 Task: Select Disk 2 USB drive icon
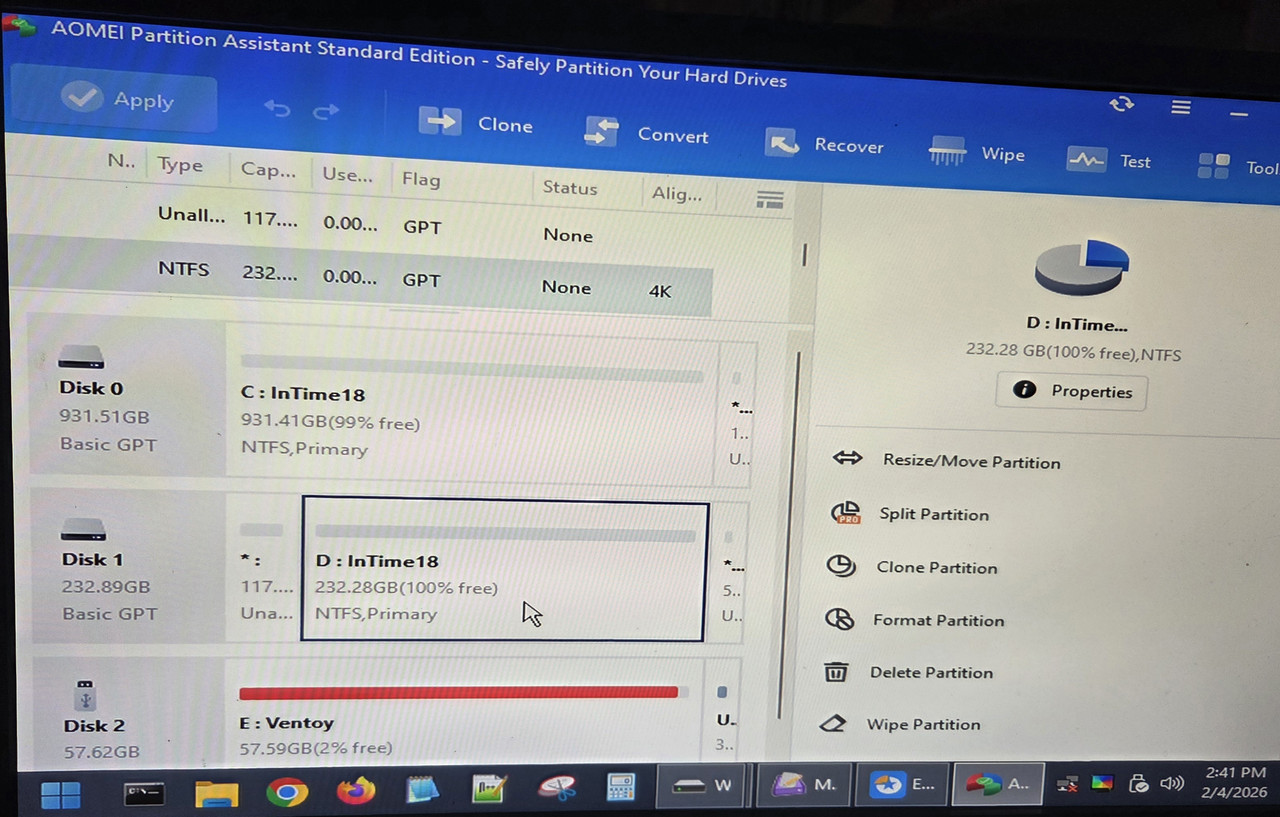[x=85, y=694]
